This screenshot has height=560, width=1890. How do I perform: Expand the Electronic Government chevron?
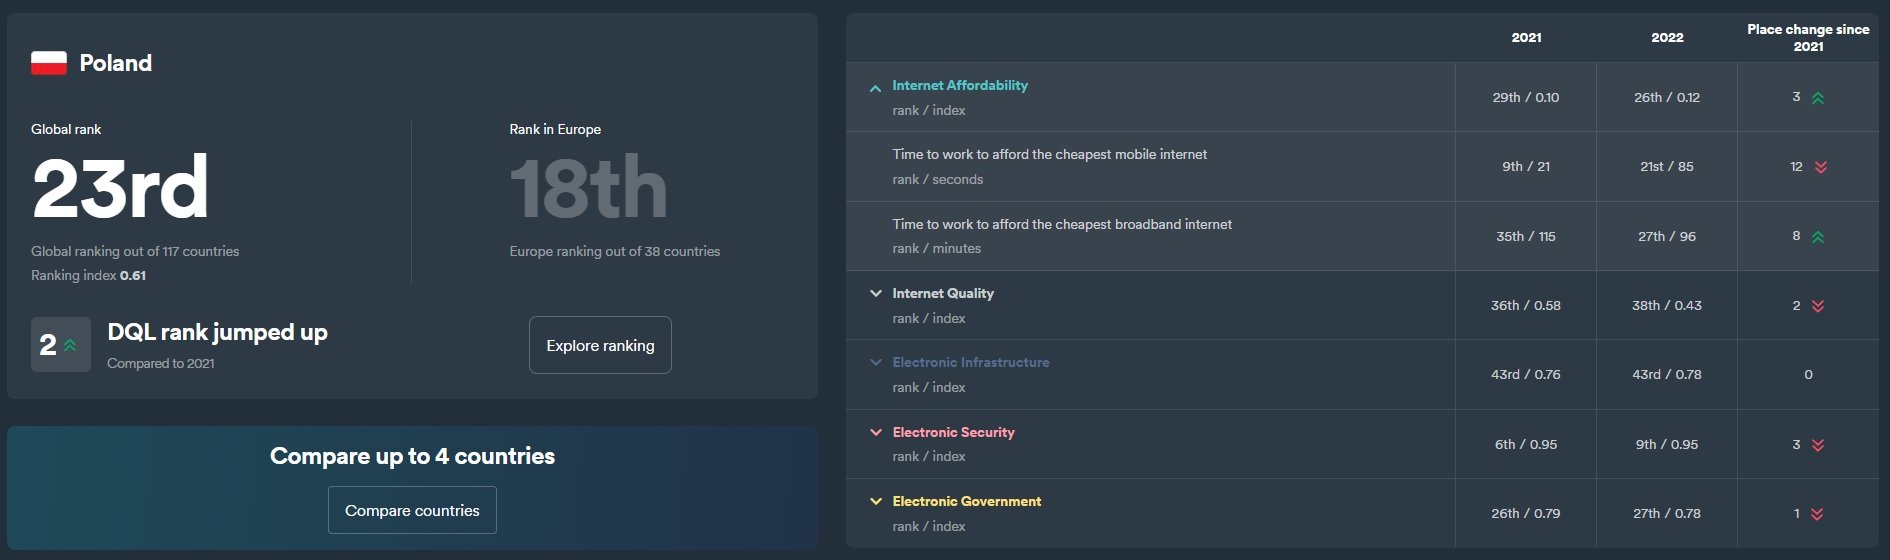(x=876, y=501)
